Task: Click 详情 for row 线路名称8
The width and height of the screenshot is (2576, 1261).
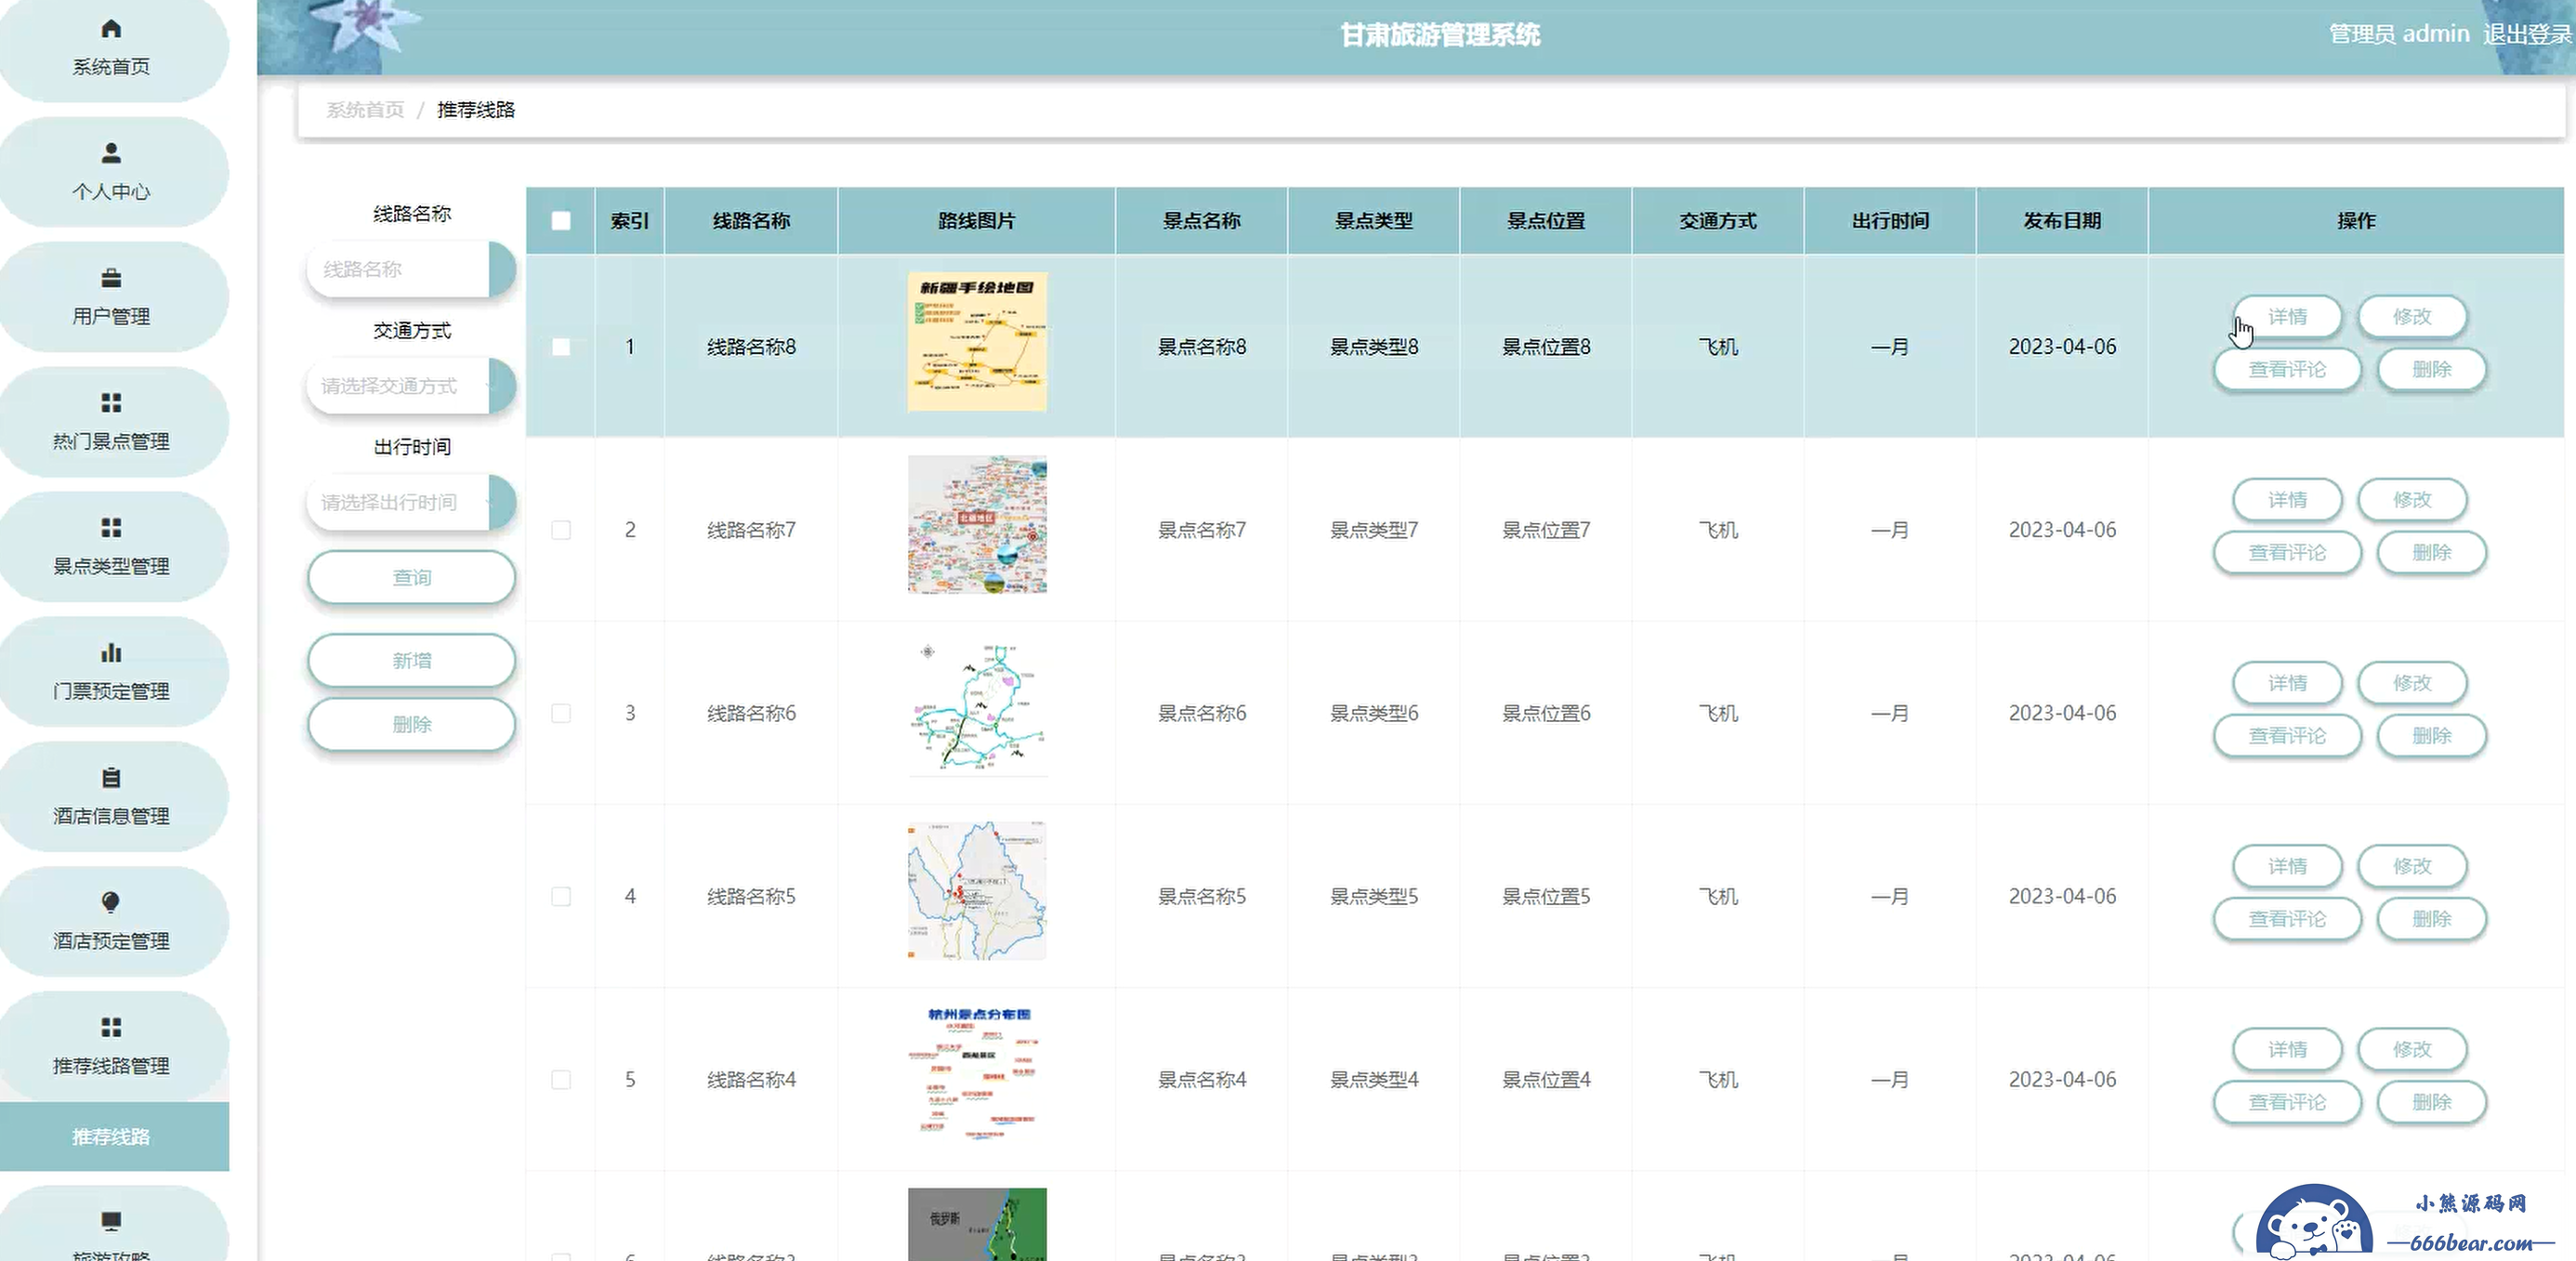Action: (2287, 316)
